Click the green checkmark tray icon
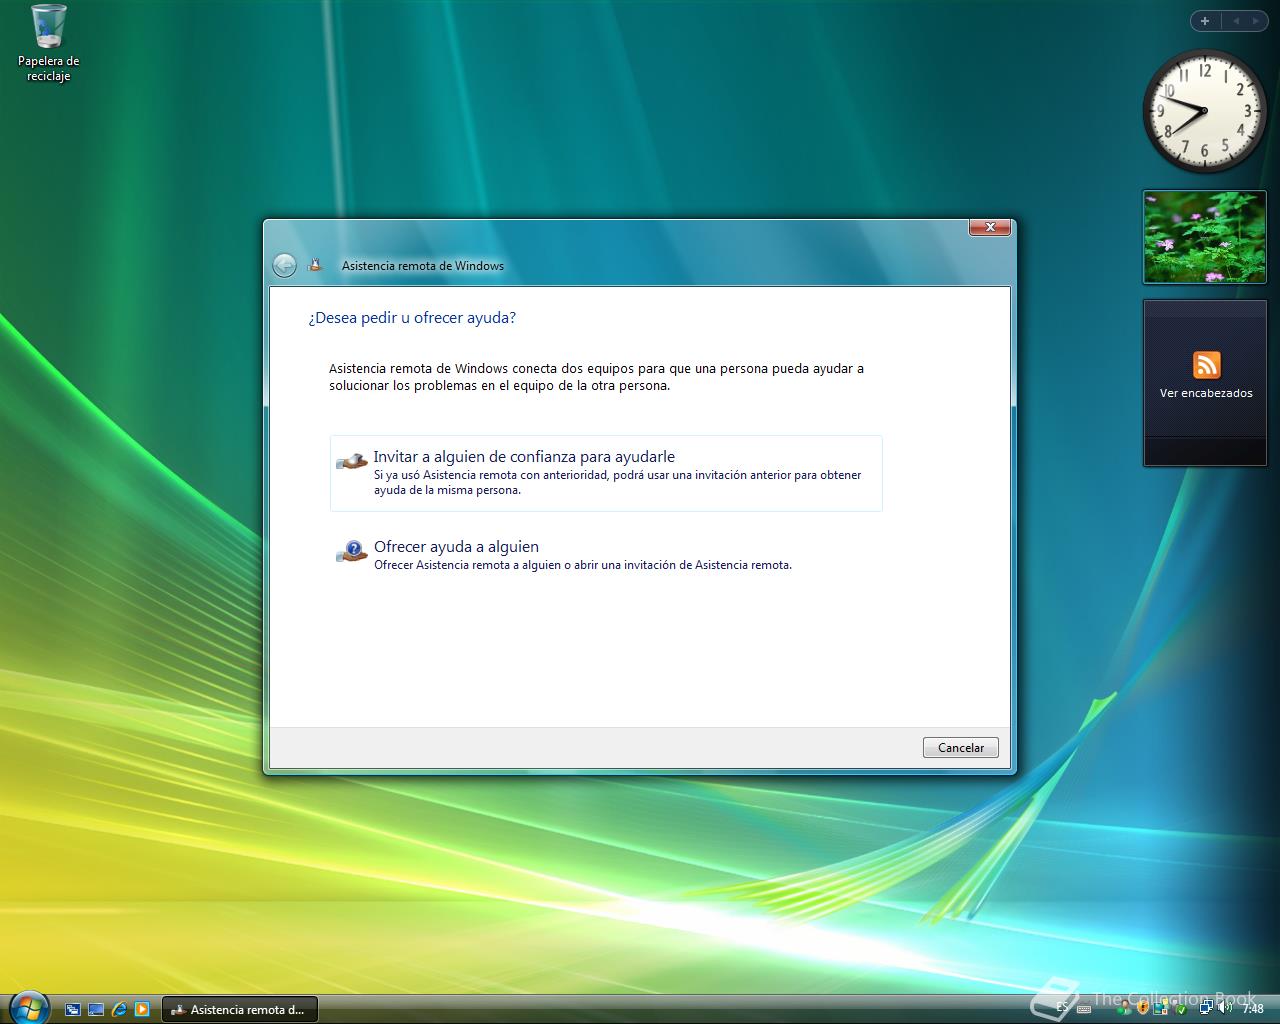Screen dimensions: 1280x1024 [1181, 1009]
